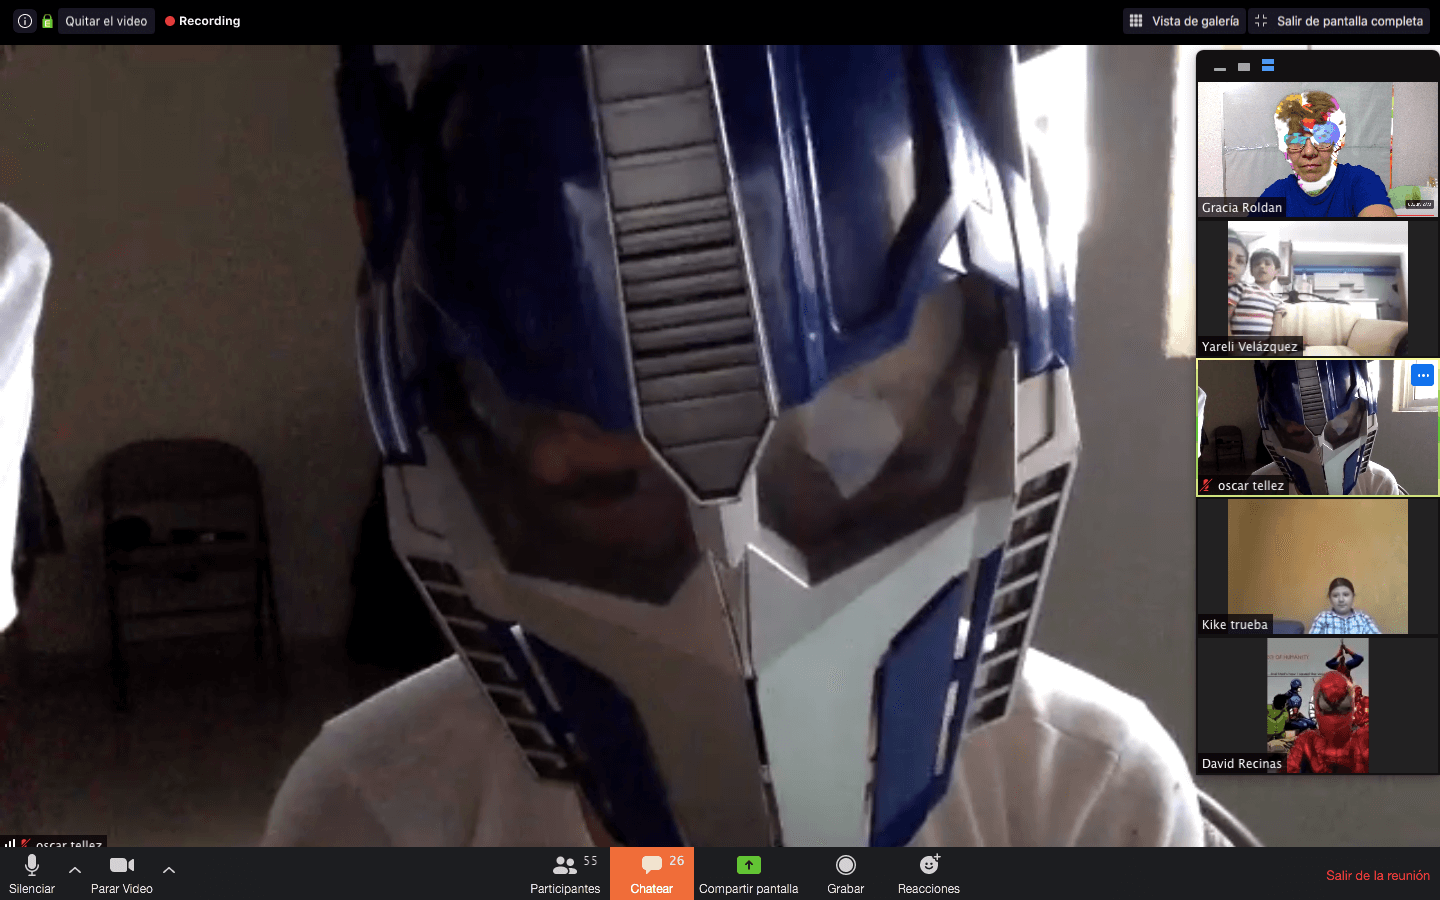Screen dimensions: 1440x900
Task: Click Salir de la reunión
Action: (x=1378, y=875)
